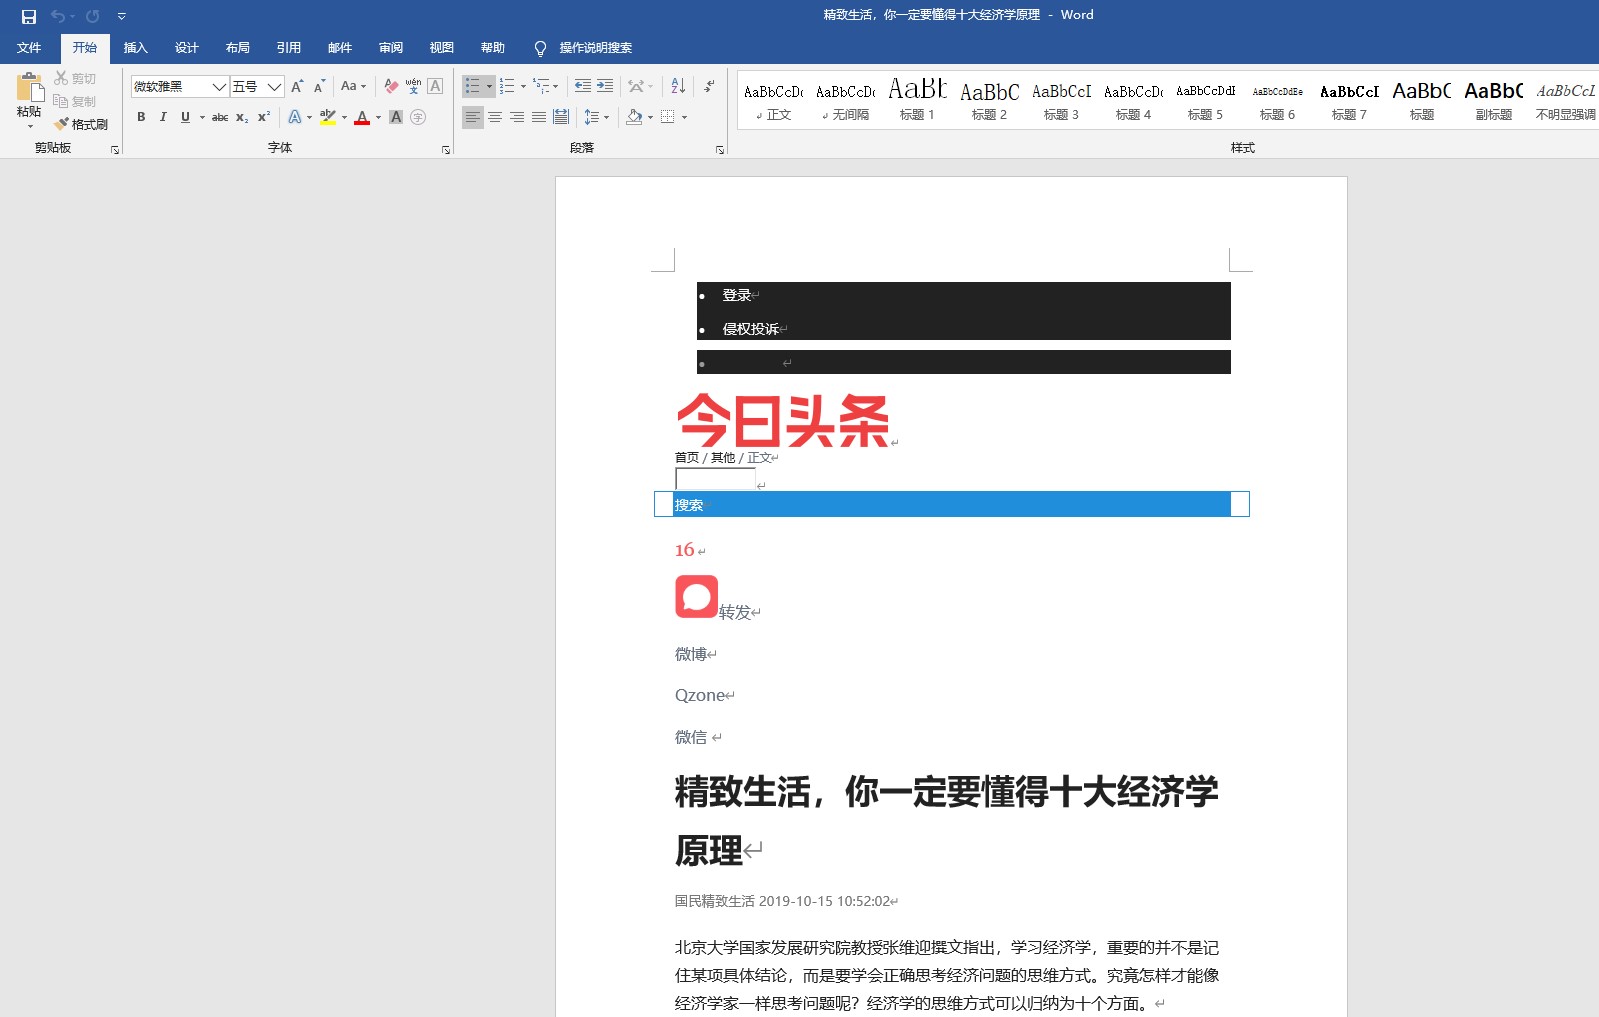Click the 今日头条 logo image in document
Image resolution: width=1599 pixels, height=1017 pixels.
click(783, 420)
